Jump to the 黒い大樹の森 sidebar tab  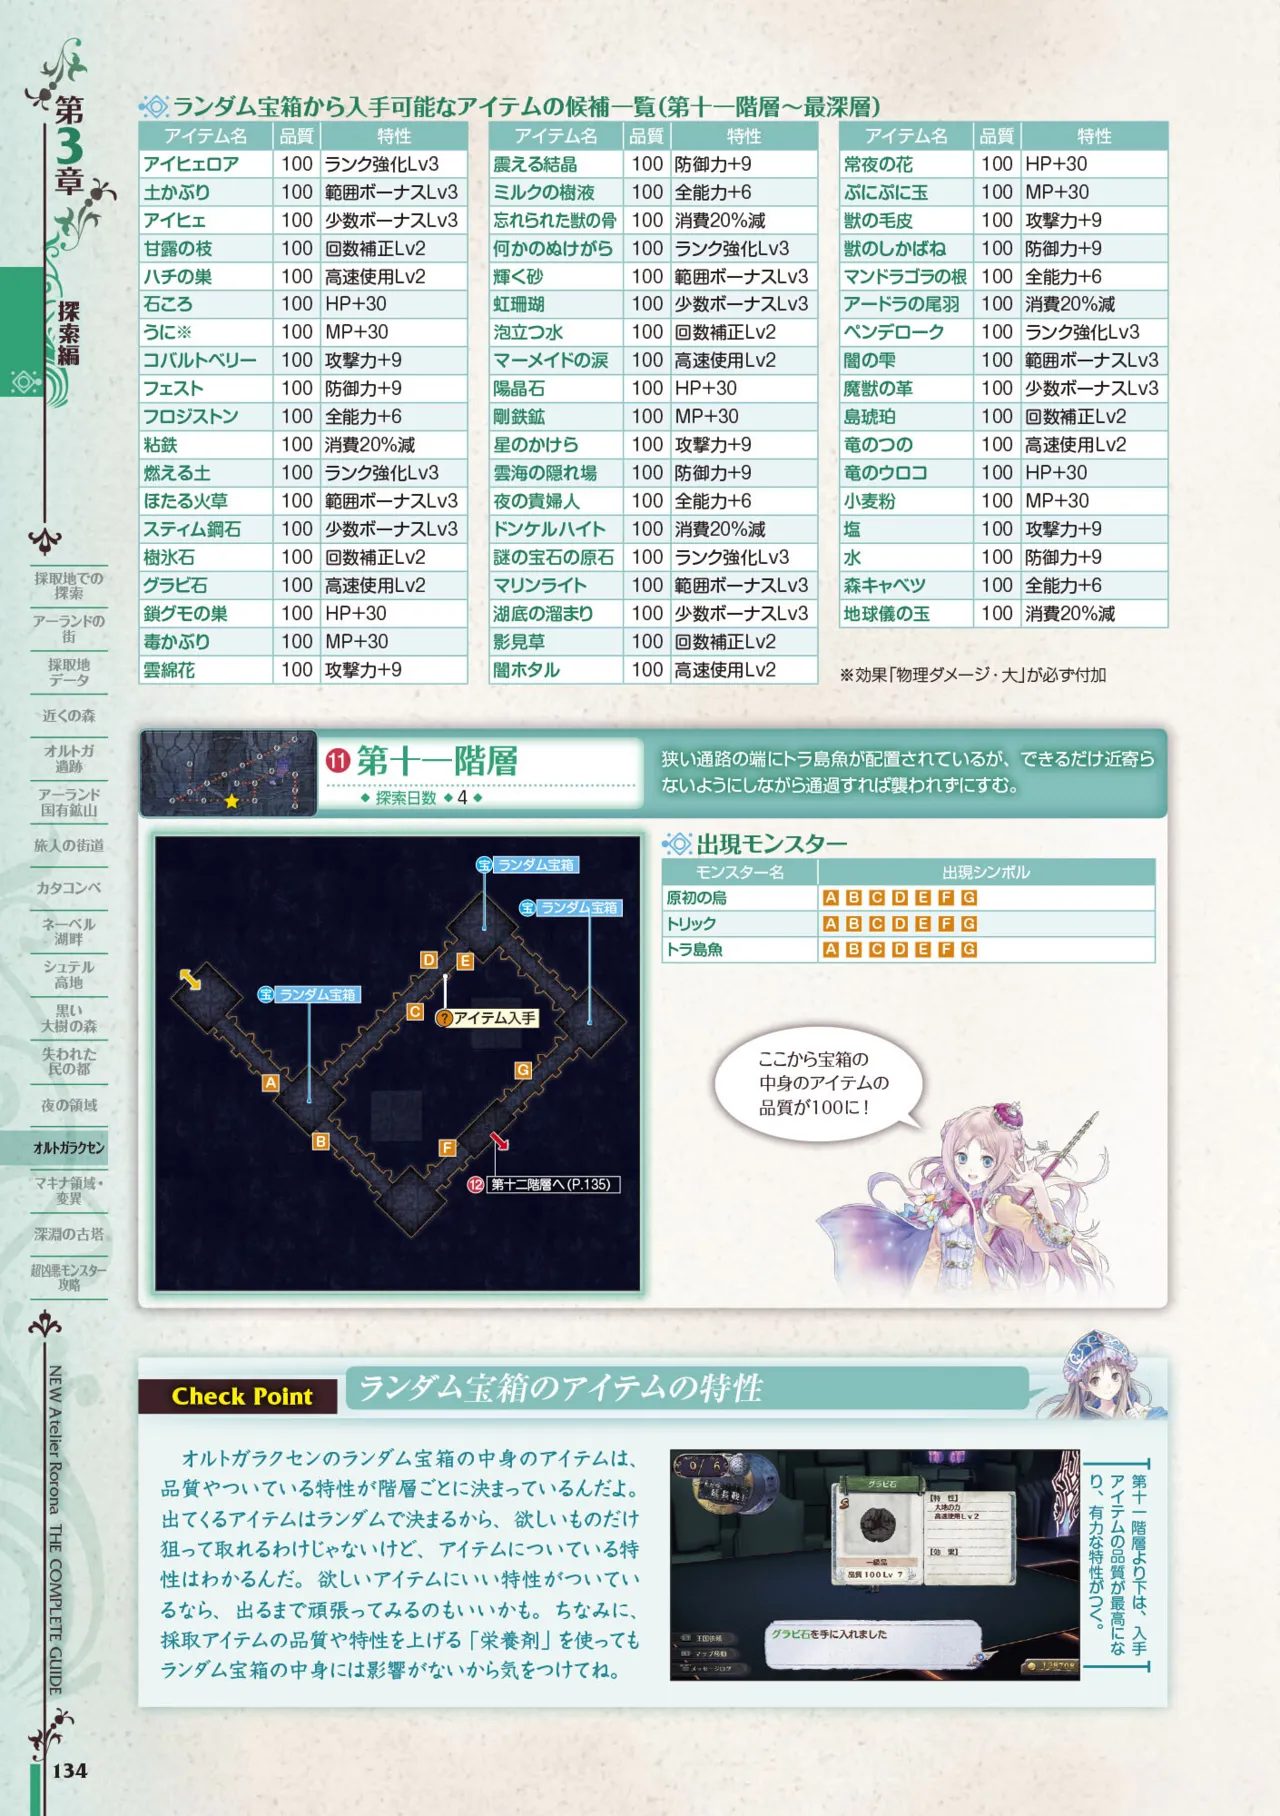coord(68,1018)
